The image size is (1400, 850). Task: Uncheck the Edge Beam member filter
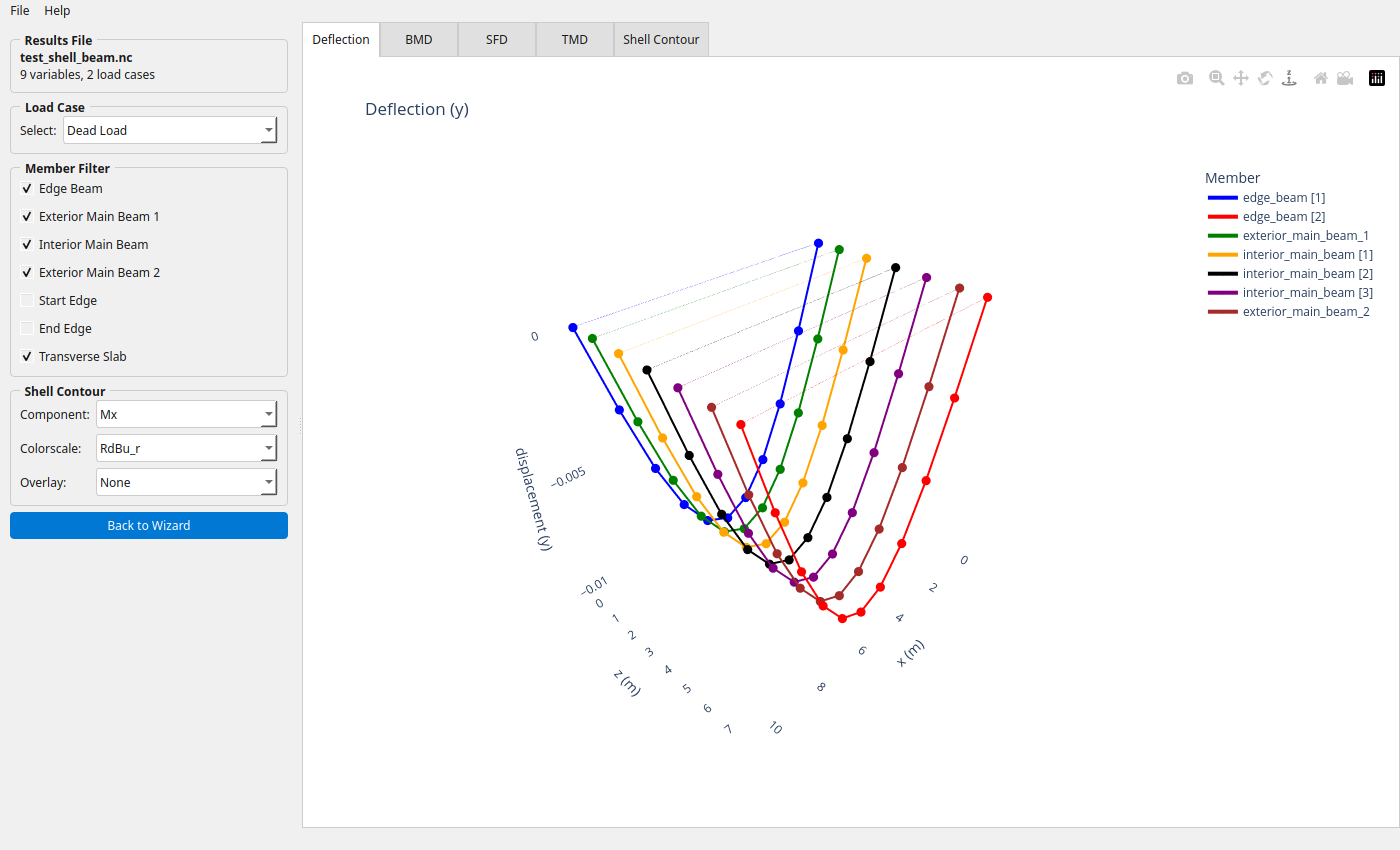click(x=27, y=189)
